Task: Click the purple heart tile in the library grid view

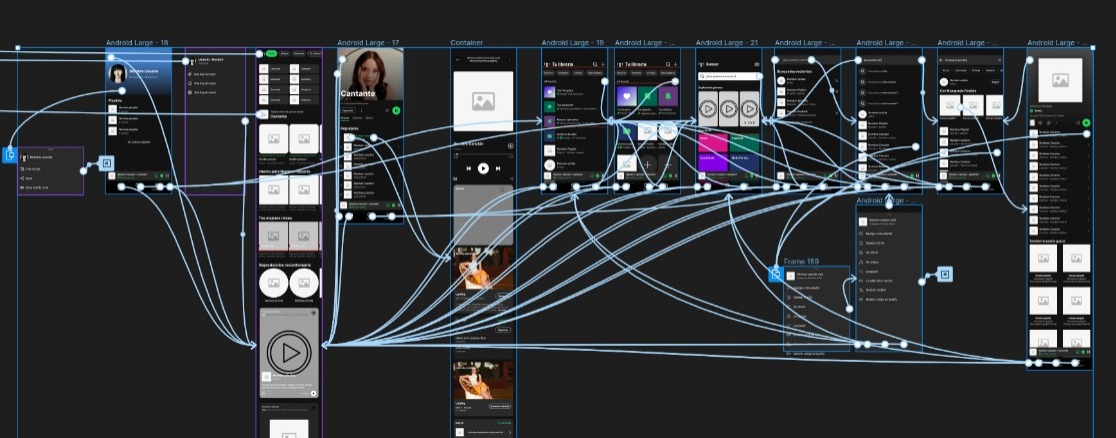Action: pos(626,97)
